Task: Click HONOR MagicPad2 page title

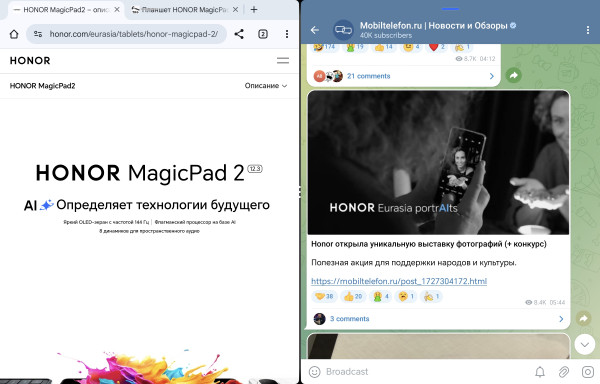Action: [42, 86]
